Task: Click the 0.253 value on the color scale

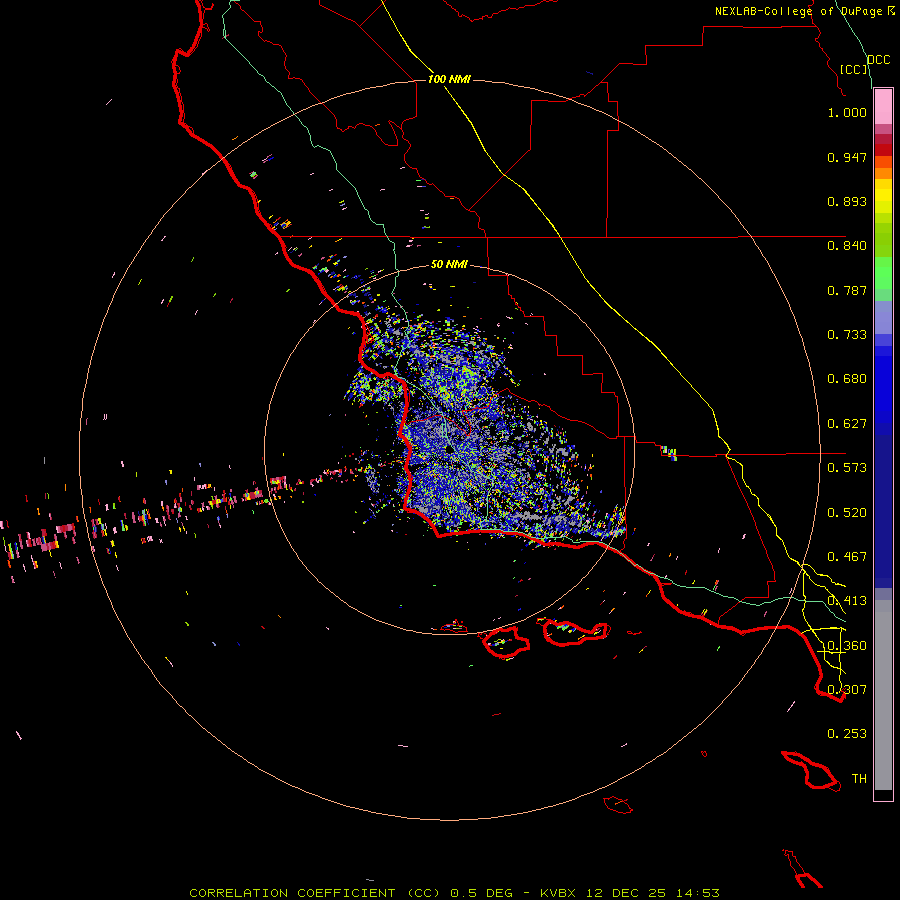Action: (x=847, y=734)
